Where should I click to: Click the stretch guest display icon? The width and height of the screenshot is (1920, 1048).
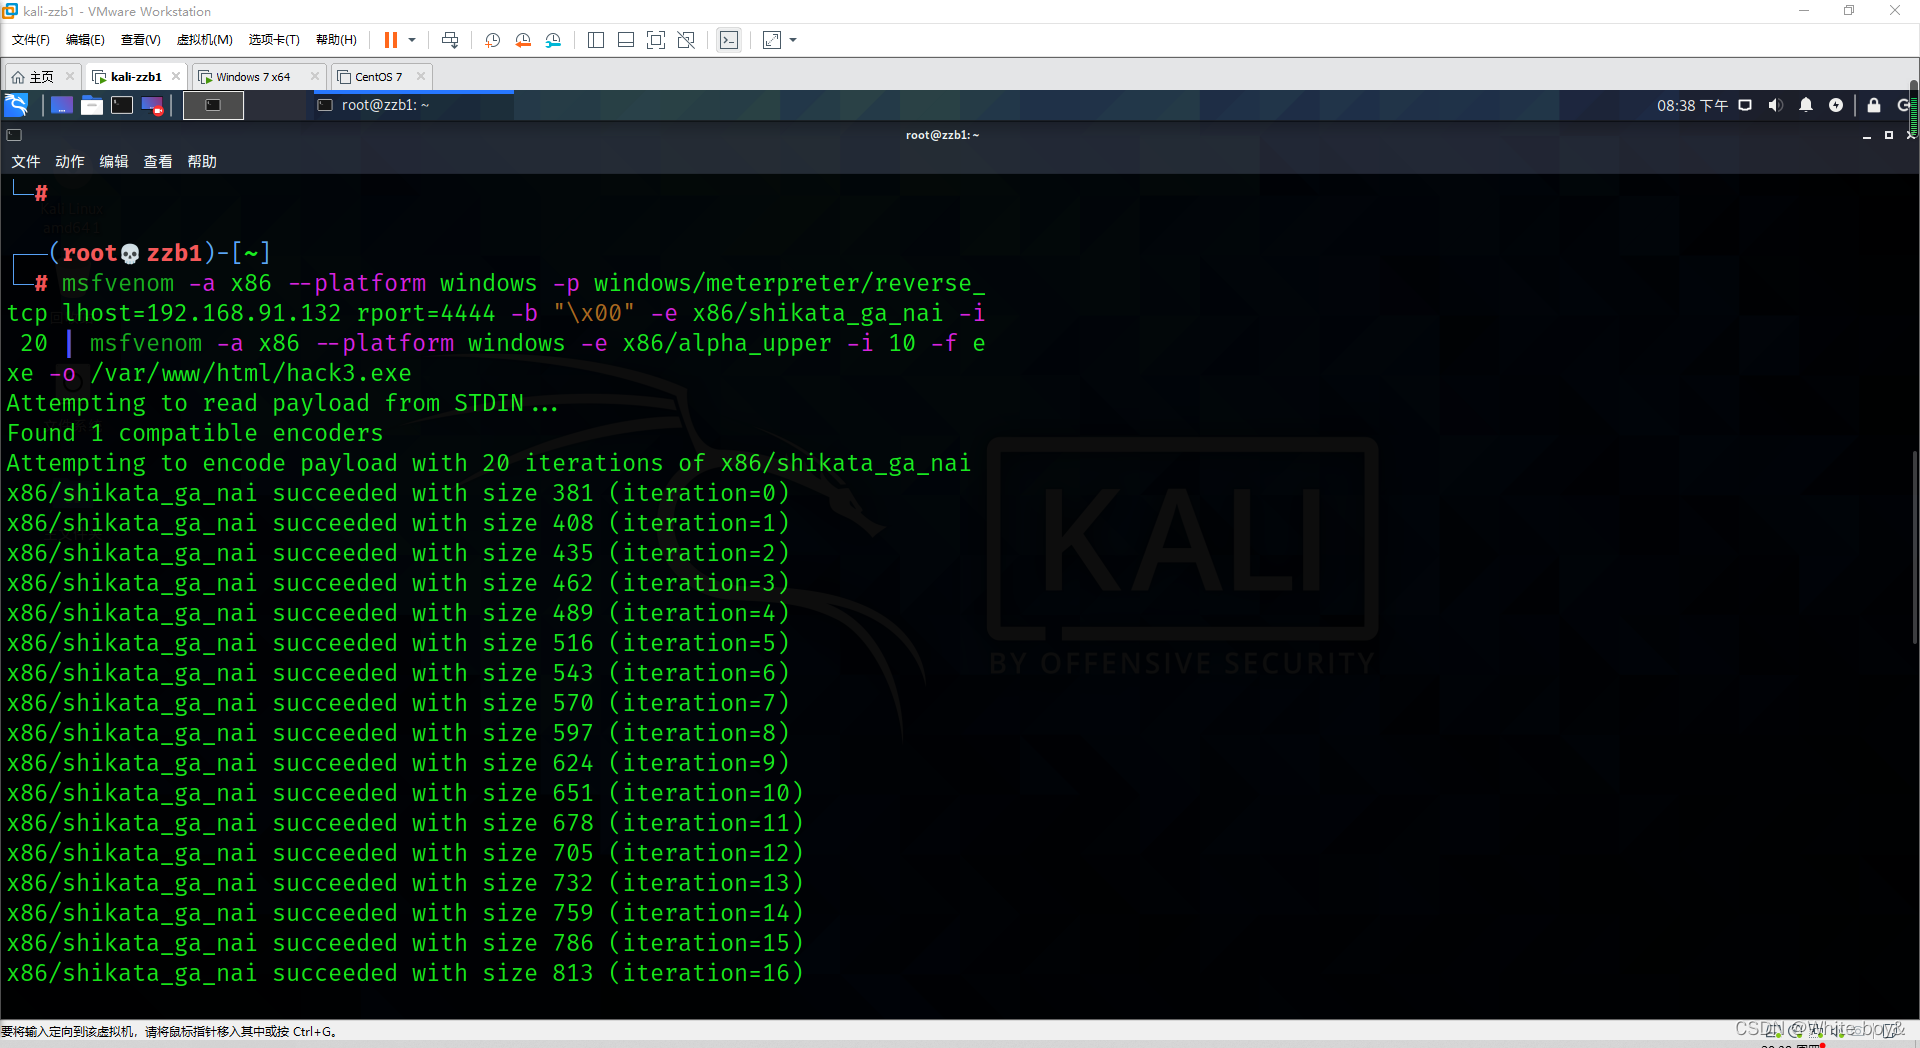(772, 40)
